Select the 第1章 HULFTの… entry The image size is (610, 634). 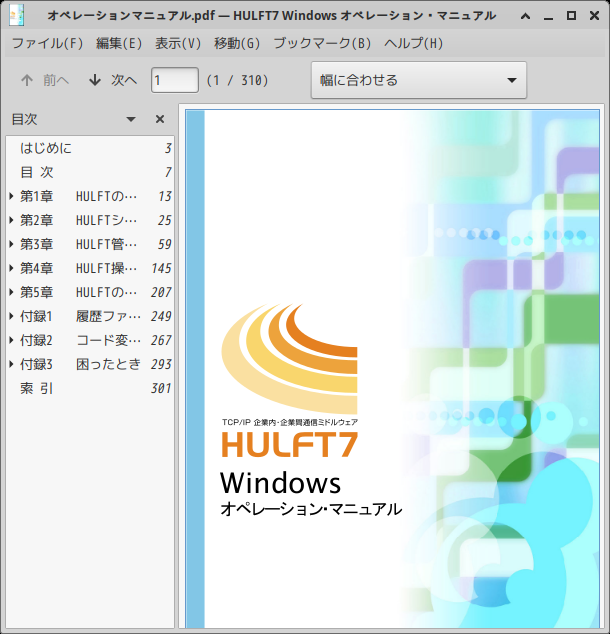point(90,196)
